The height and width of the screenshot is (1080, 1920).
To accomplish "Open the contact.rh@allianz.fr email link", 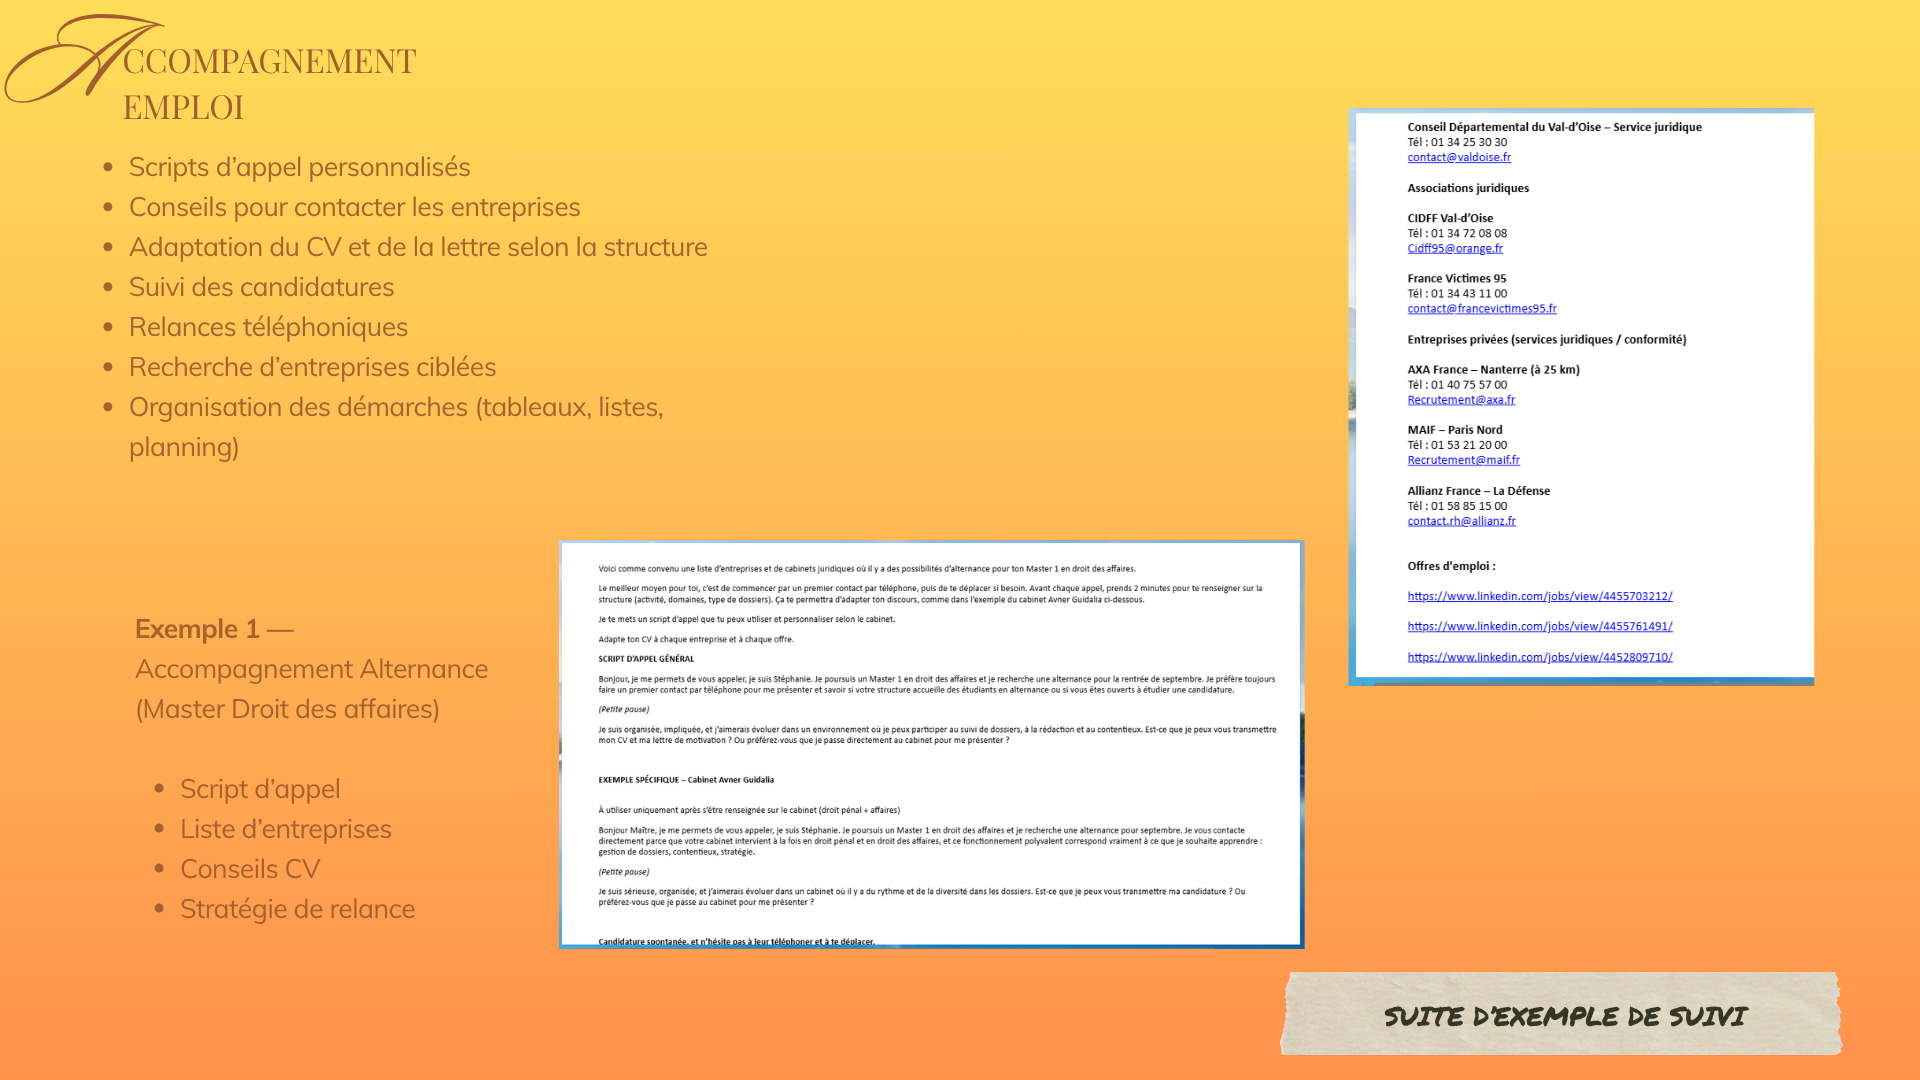I will pyautogui.click(x=1461, y=522).
